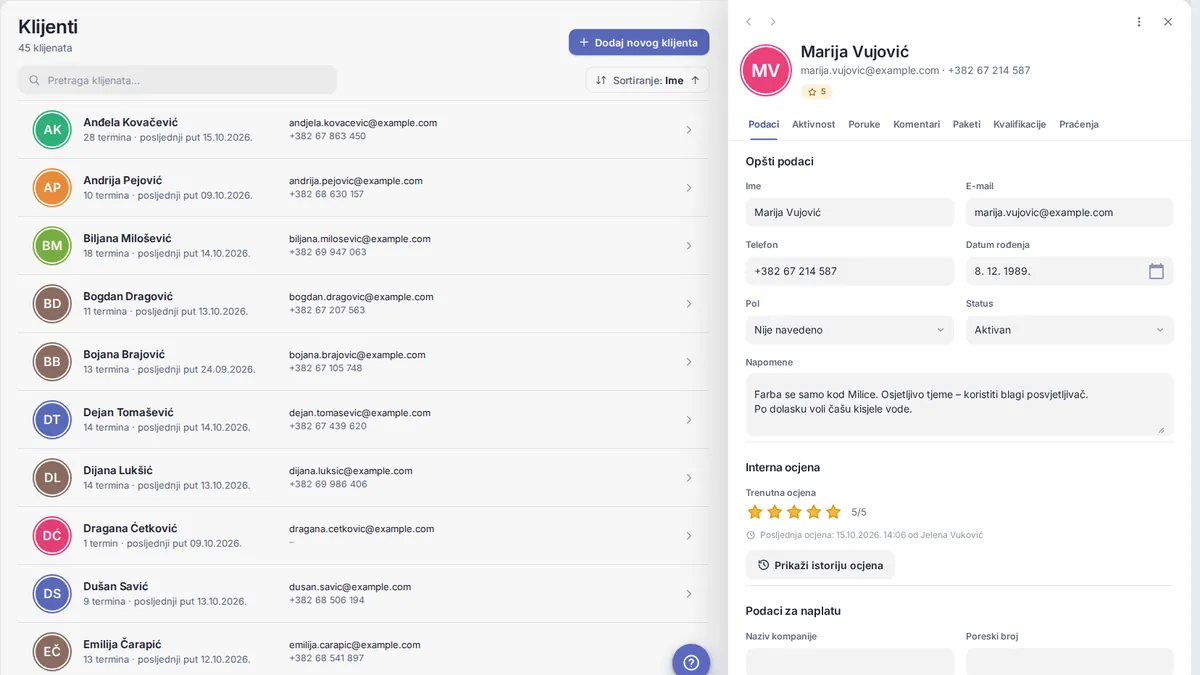This screenshot has width=1200, height=675.
Task: Click the EČ avatar for Emilija Čarapić
Action: tap(52, 652)
